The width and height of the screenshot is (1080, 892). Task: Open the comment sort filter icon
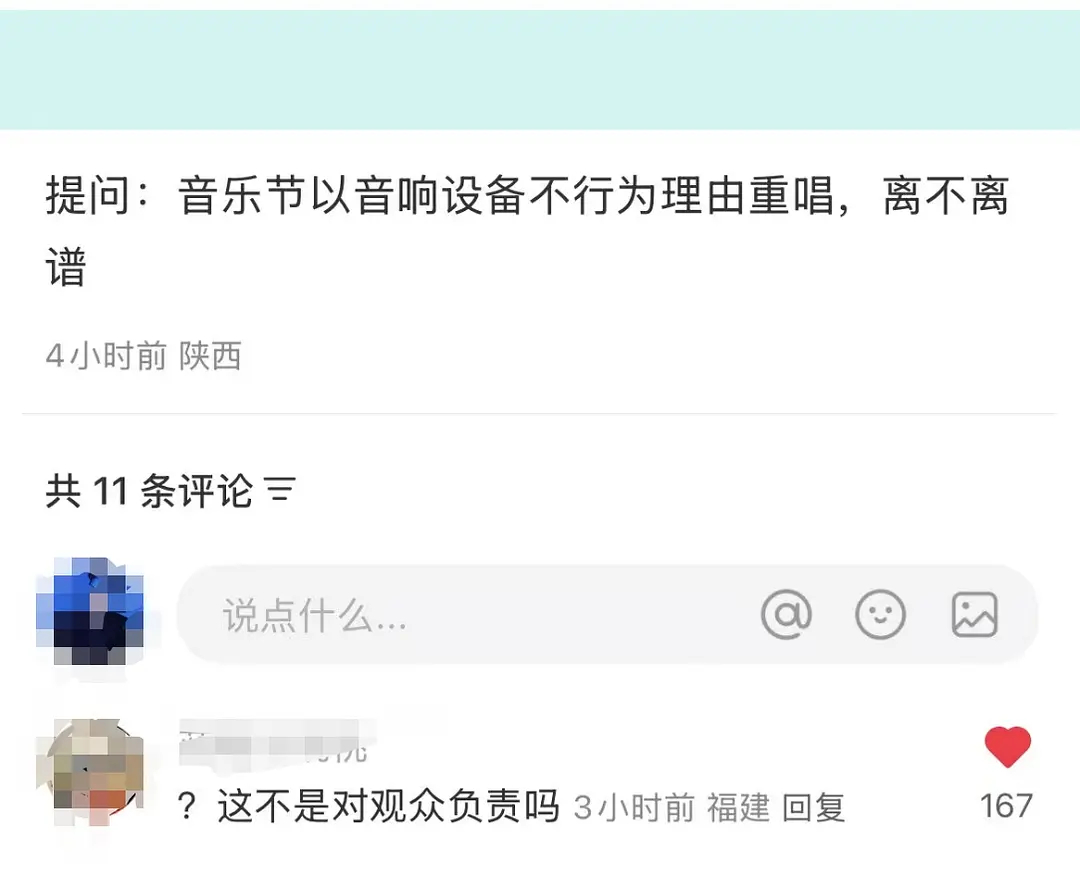coord(281,490)
